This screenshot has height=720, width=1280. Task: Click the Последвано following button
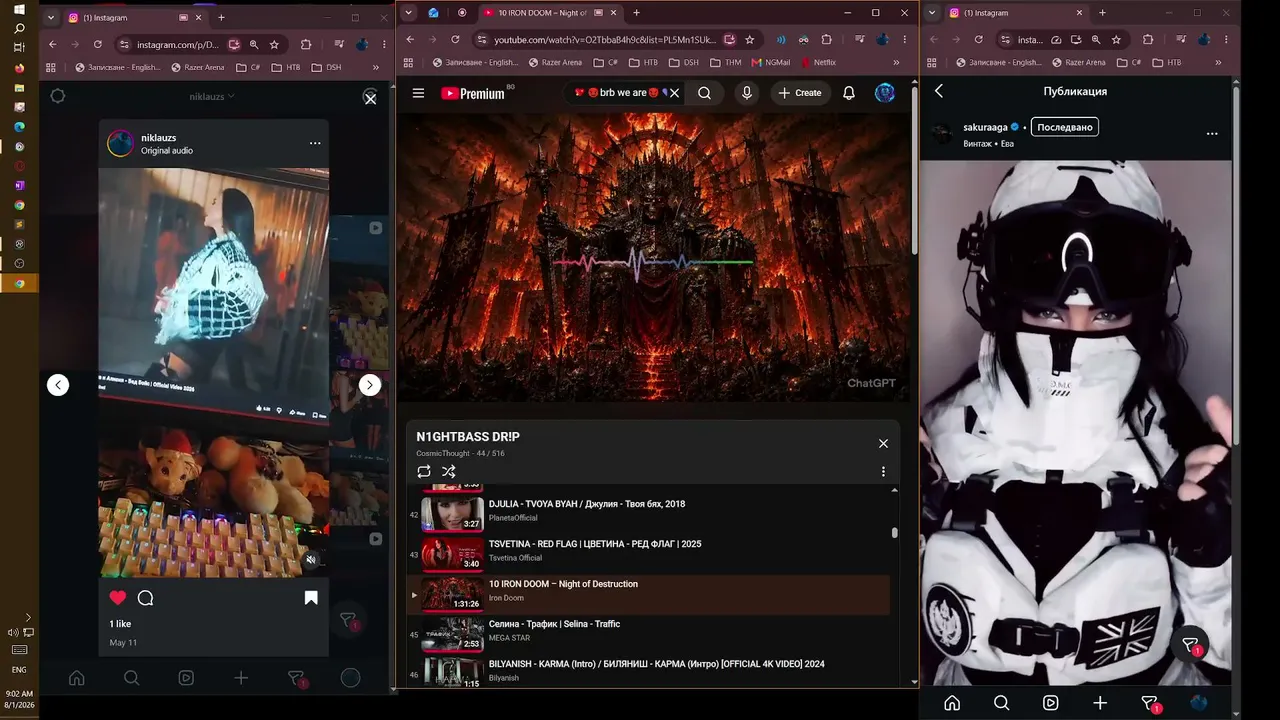point(1064,127)
